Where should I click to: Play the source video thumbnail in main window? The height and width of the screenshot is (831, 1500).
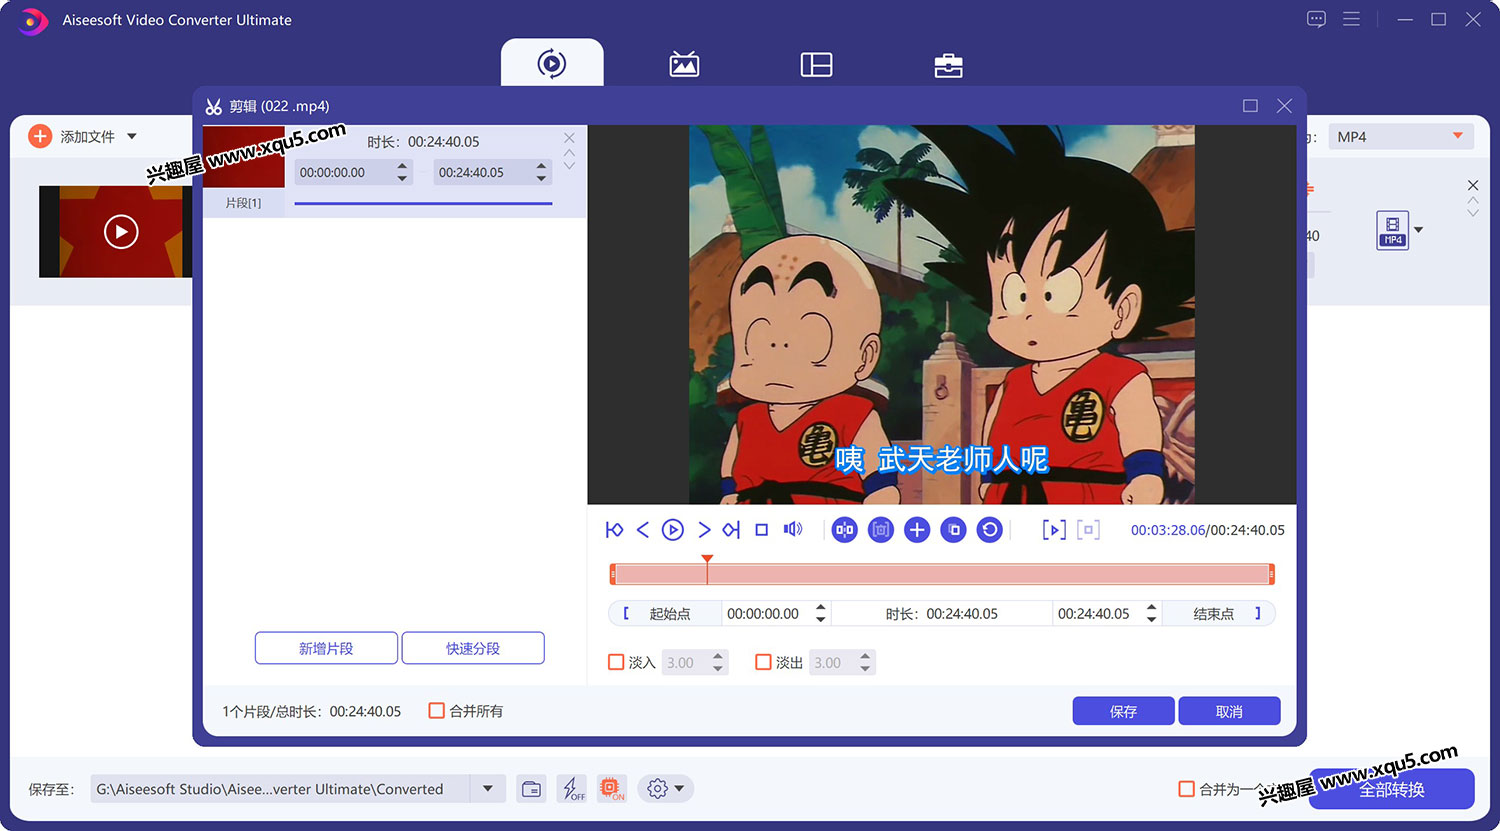(x=121, y=232)
